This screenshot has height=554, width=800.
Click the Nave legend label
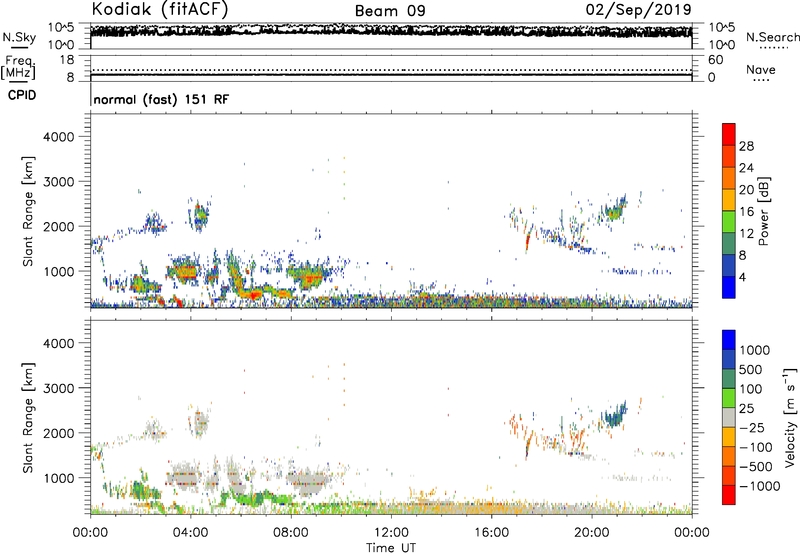pyautogui.click(x=761, y=69)
